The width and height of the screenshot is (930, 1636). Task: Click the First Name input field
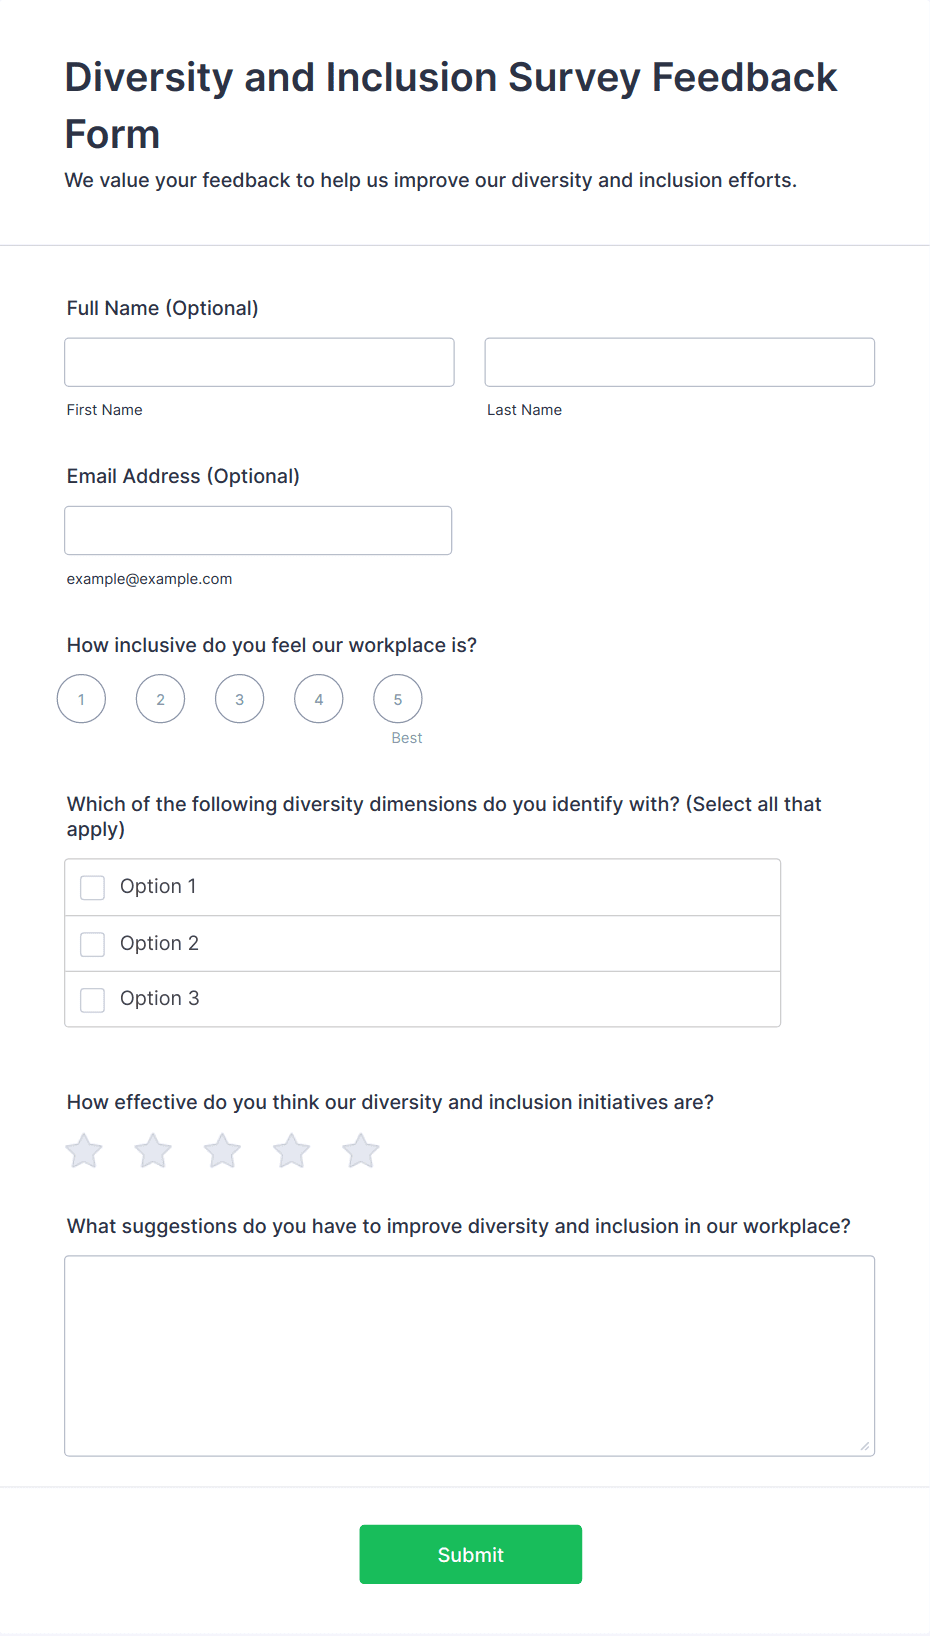pos(259,362)
